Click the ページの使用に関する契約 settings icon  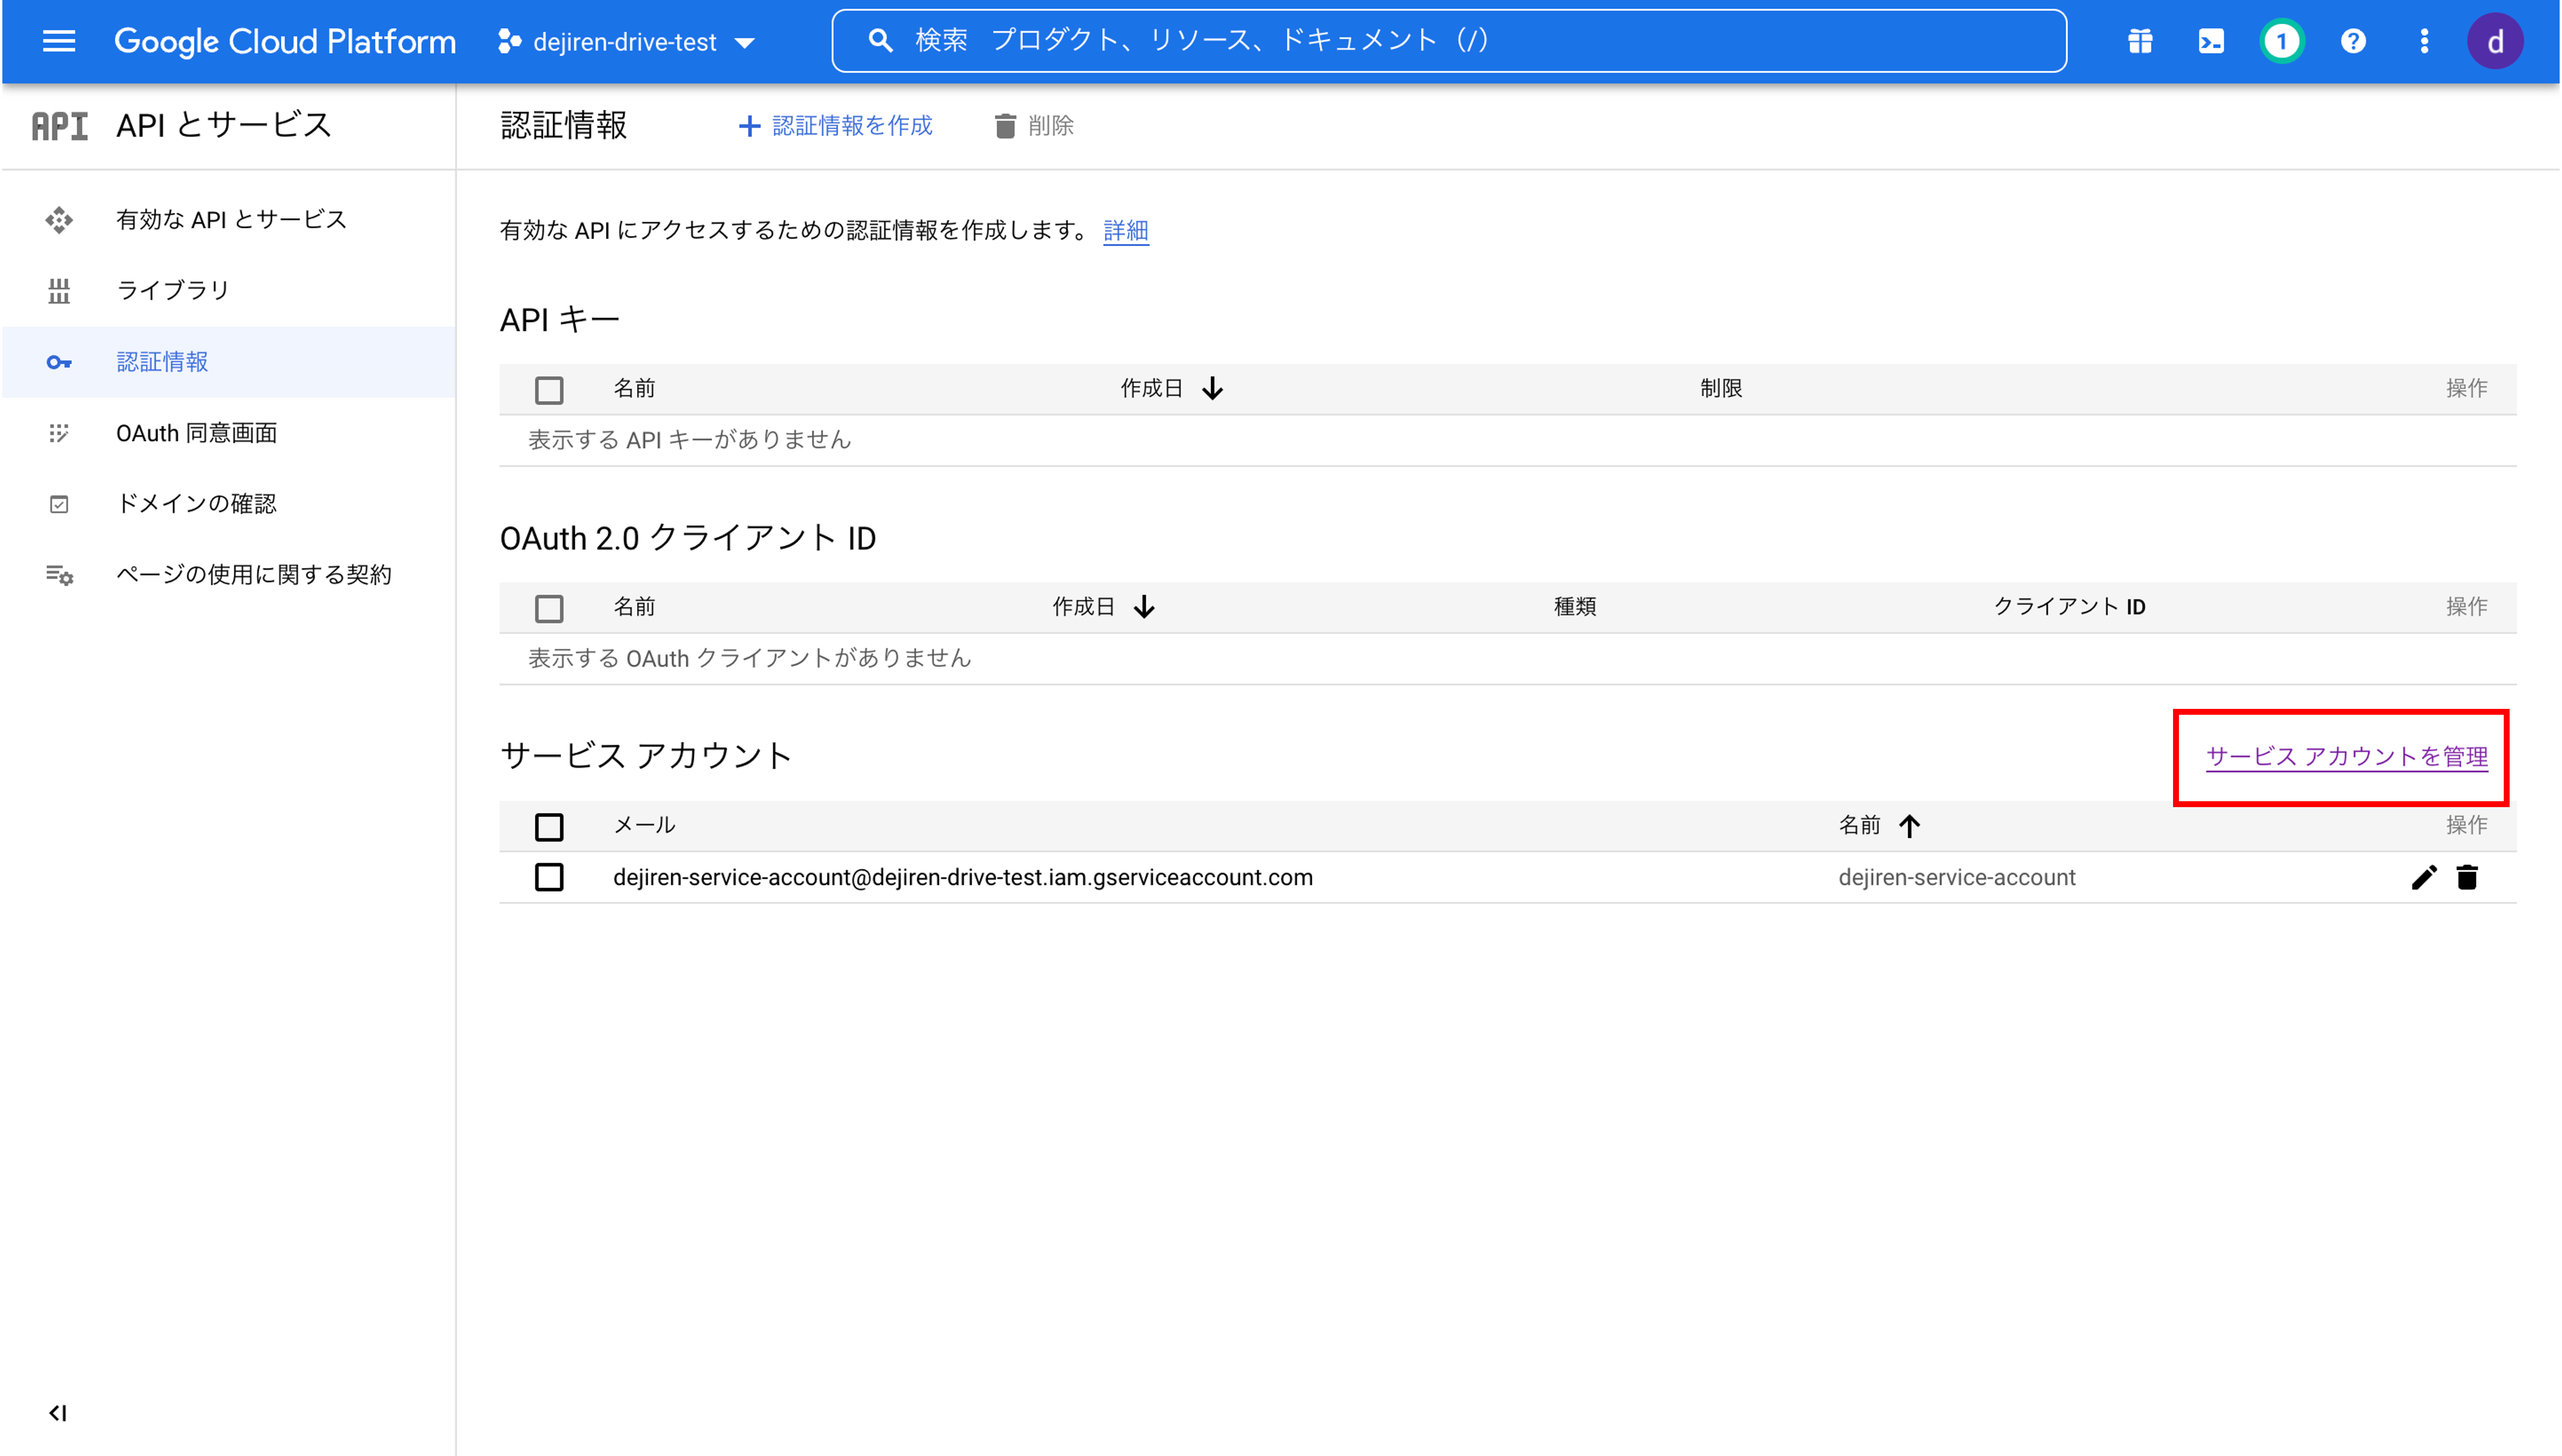tap(59, 575)
